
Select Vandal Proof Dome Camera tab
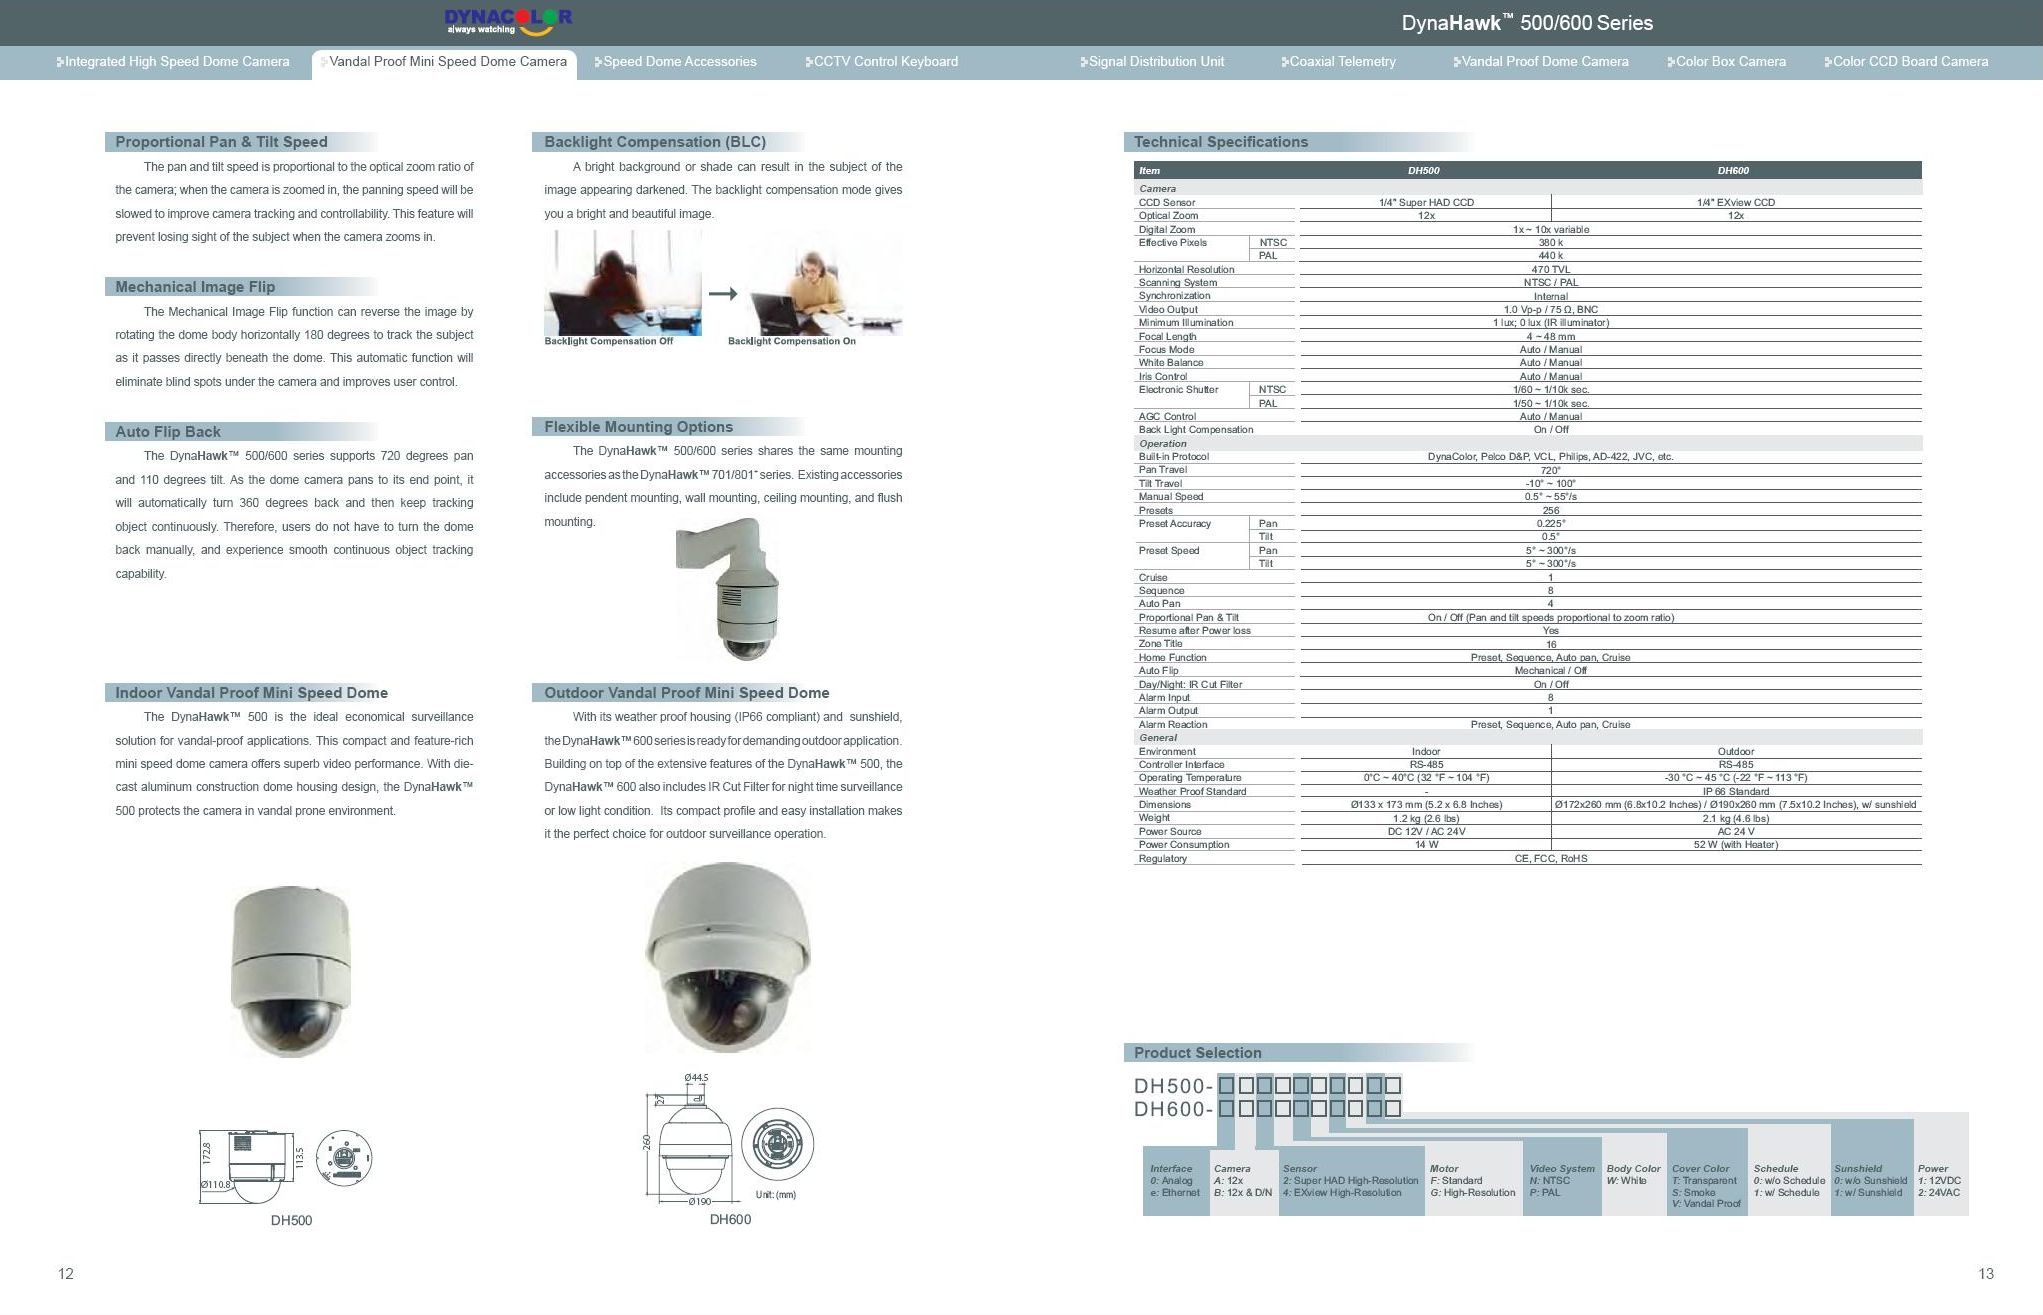[x=1541, y=62]
